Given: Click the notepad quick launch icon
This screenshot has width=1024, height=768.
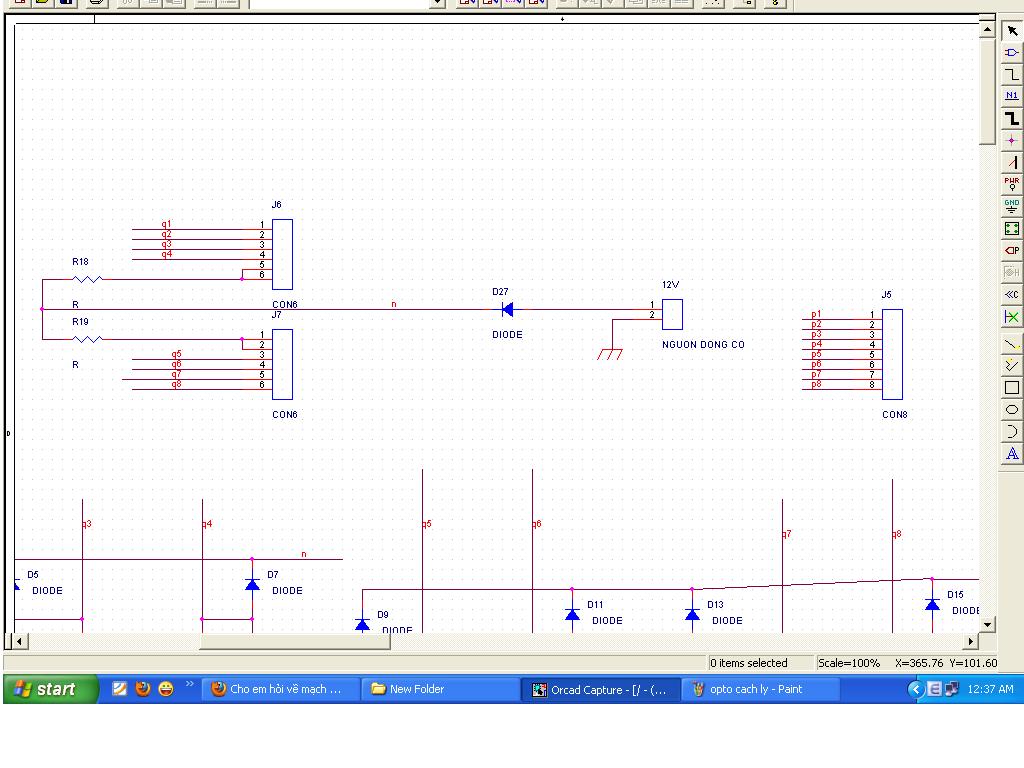Looking at the screenshot, I should coord(119,688).
